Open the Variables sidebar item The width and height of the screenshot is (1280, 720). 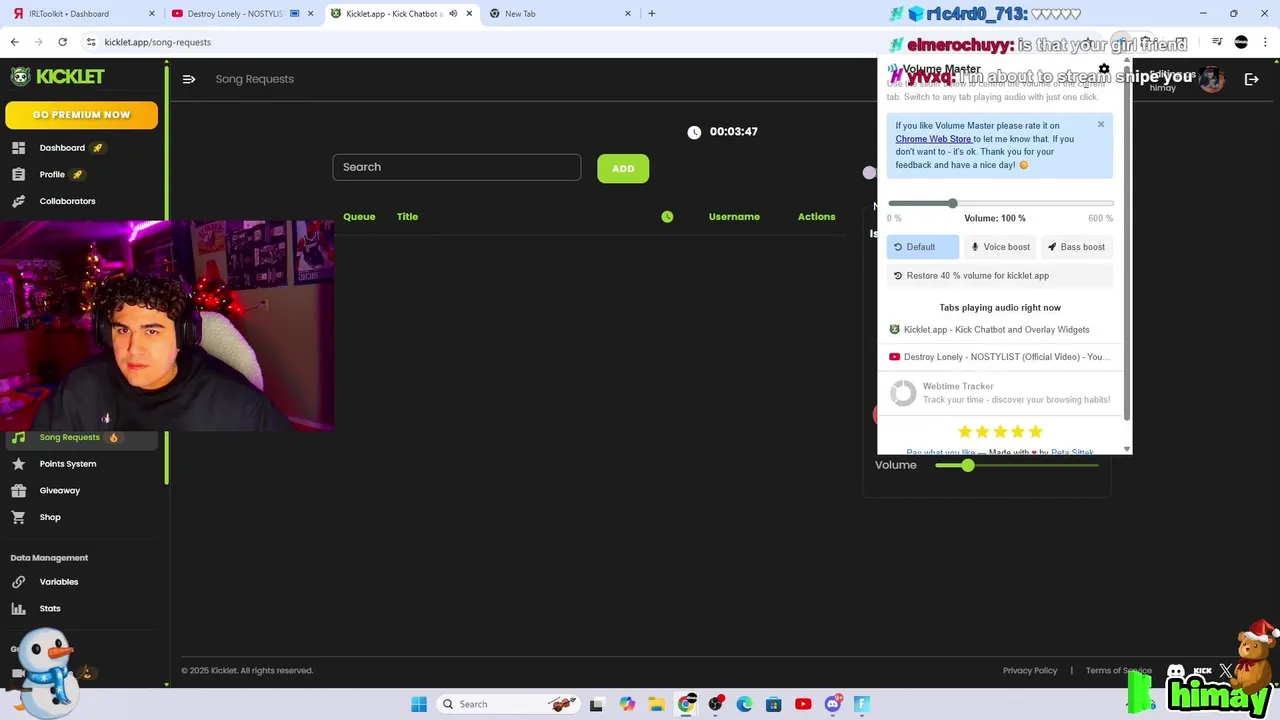click(81, 582)
